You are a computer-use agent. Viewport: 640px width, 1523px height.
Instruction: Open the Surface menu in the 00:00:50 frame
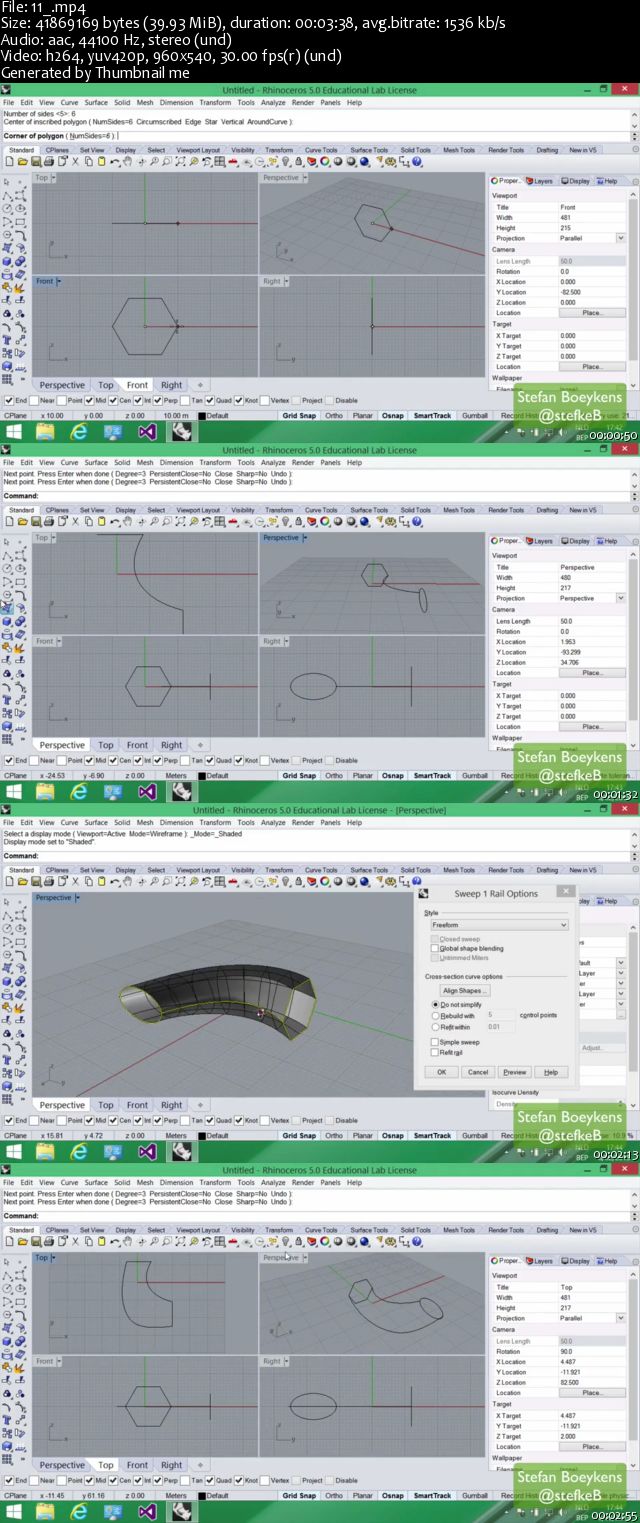click(96, 102)
